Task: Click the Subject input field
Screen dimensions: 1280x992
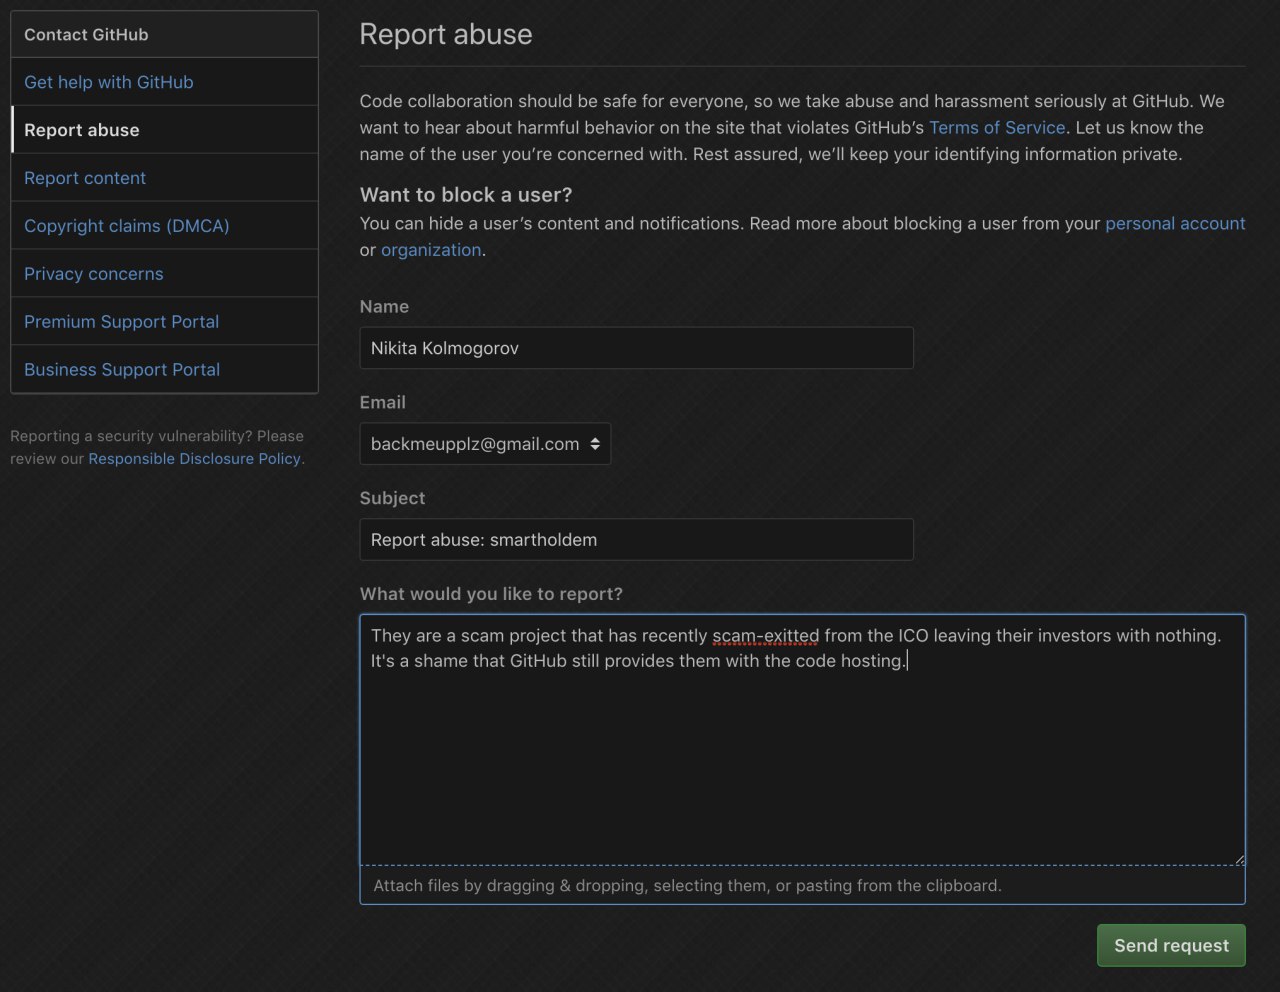Action: [x=636, y=540]
